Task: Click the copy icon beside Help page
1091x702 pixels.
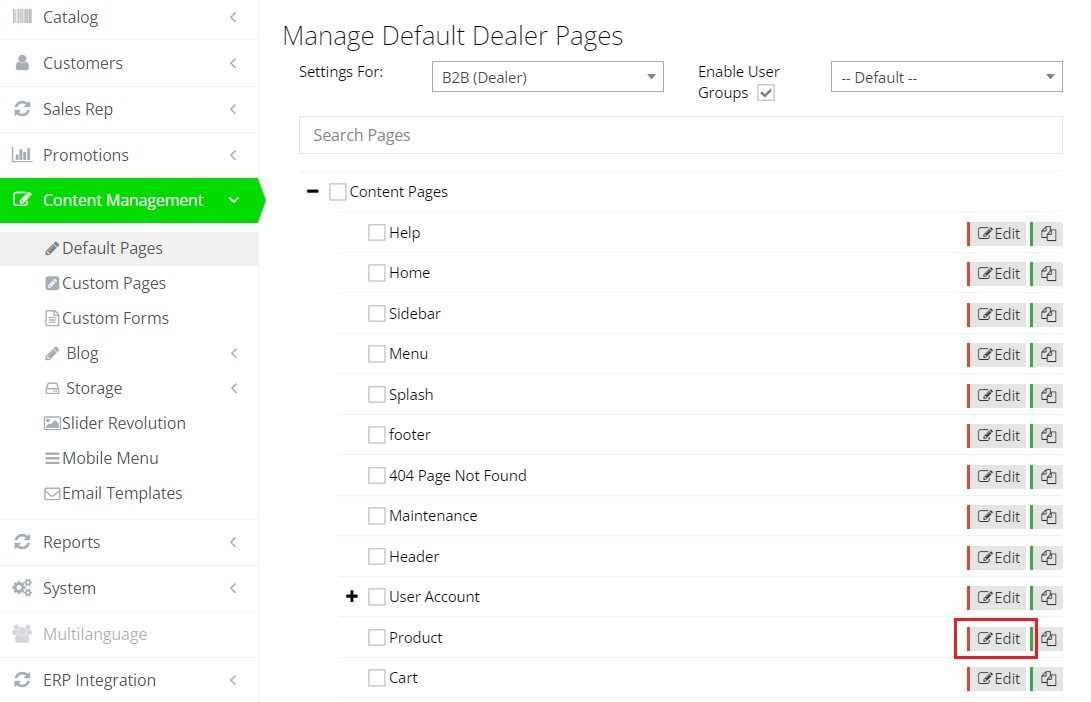Action: 1048,233
